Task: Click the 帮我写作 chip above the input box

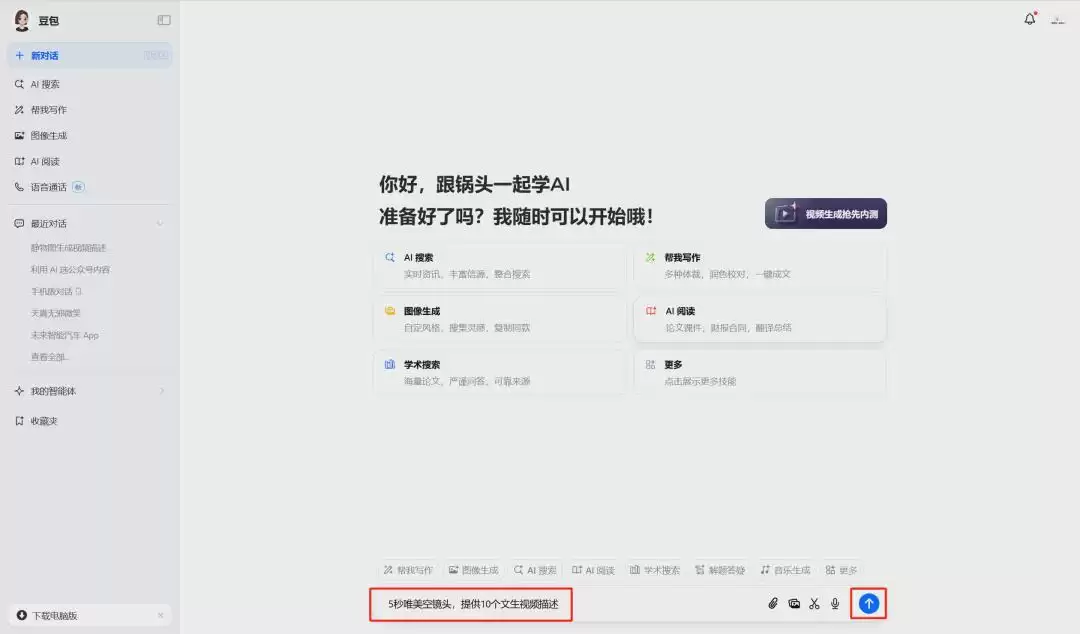Action: click(408, 570)
